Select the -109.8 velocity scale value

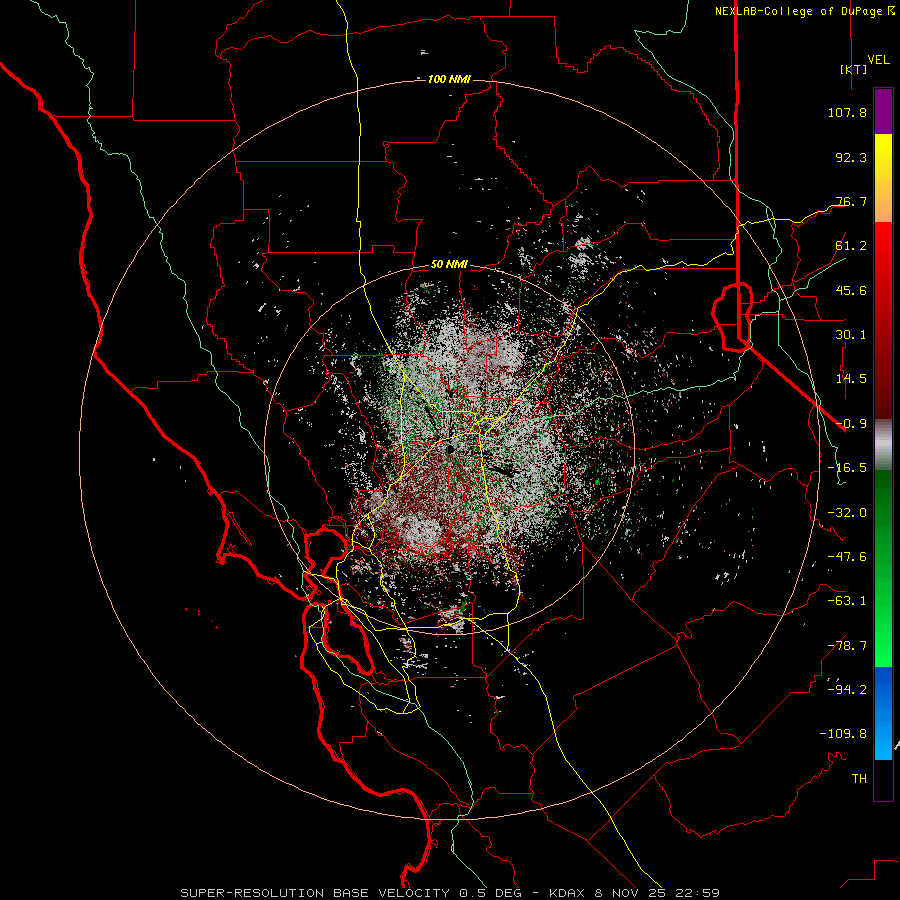843,734
